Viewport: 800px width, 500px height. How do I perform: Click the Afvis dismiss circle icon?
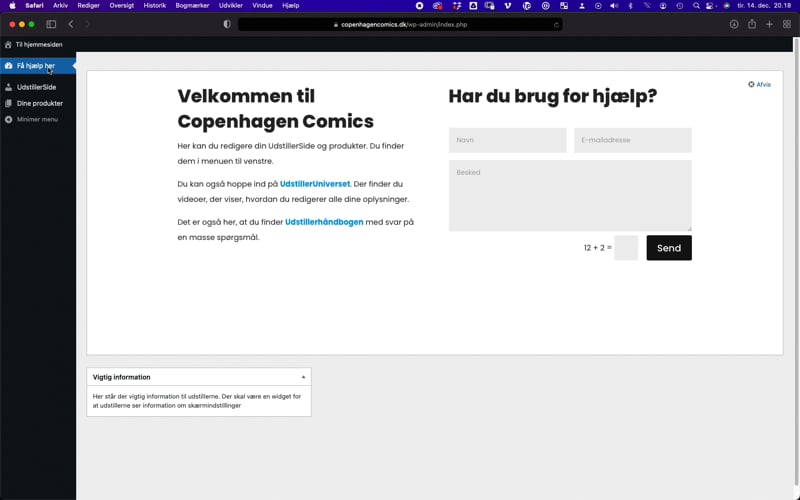(x=751, y=85)
